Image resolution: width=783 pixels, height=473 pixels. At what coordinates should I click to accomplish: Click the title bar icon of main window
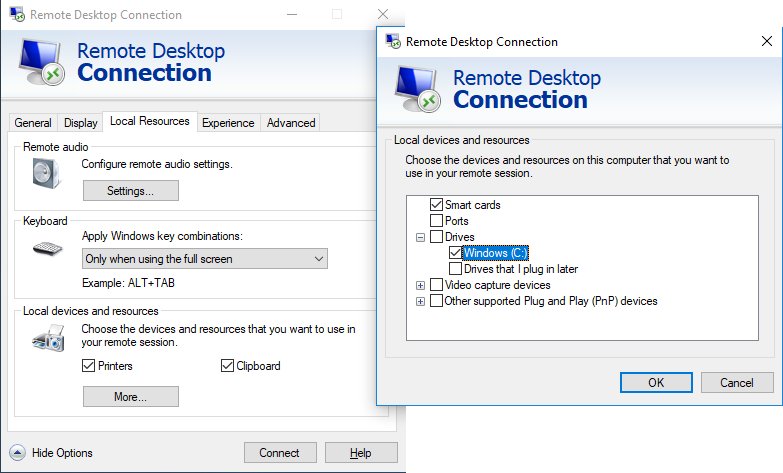click(16, 14)
